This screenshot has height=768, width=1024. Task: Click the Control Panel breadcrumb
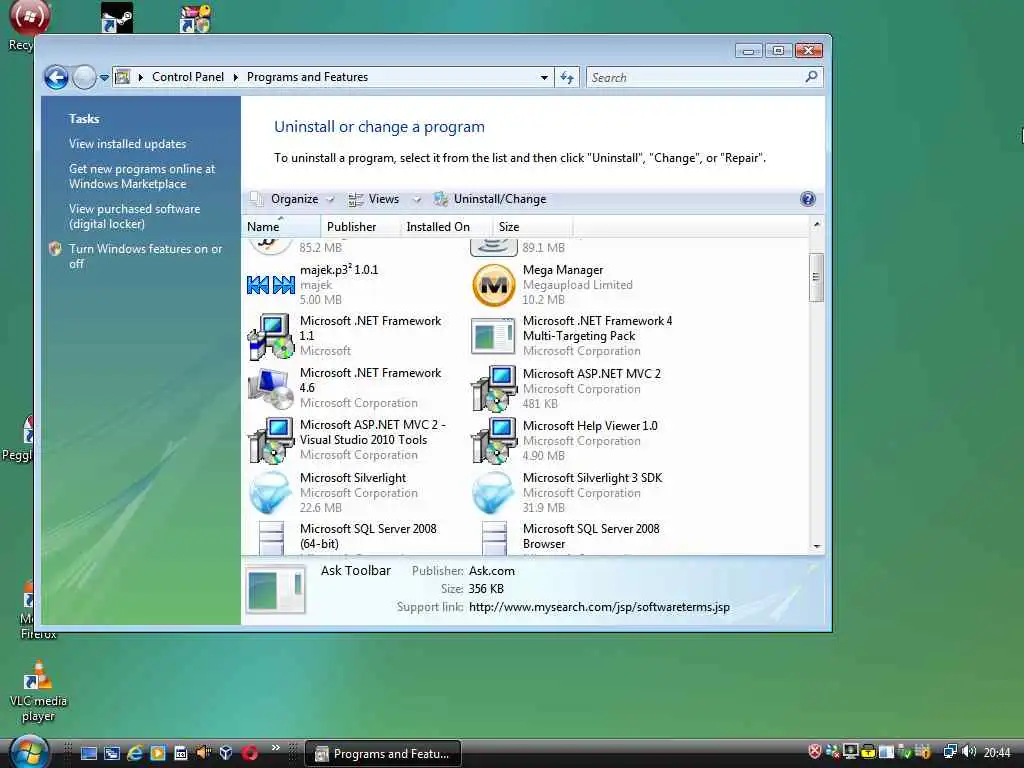[x=187, y=77]
